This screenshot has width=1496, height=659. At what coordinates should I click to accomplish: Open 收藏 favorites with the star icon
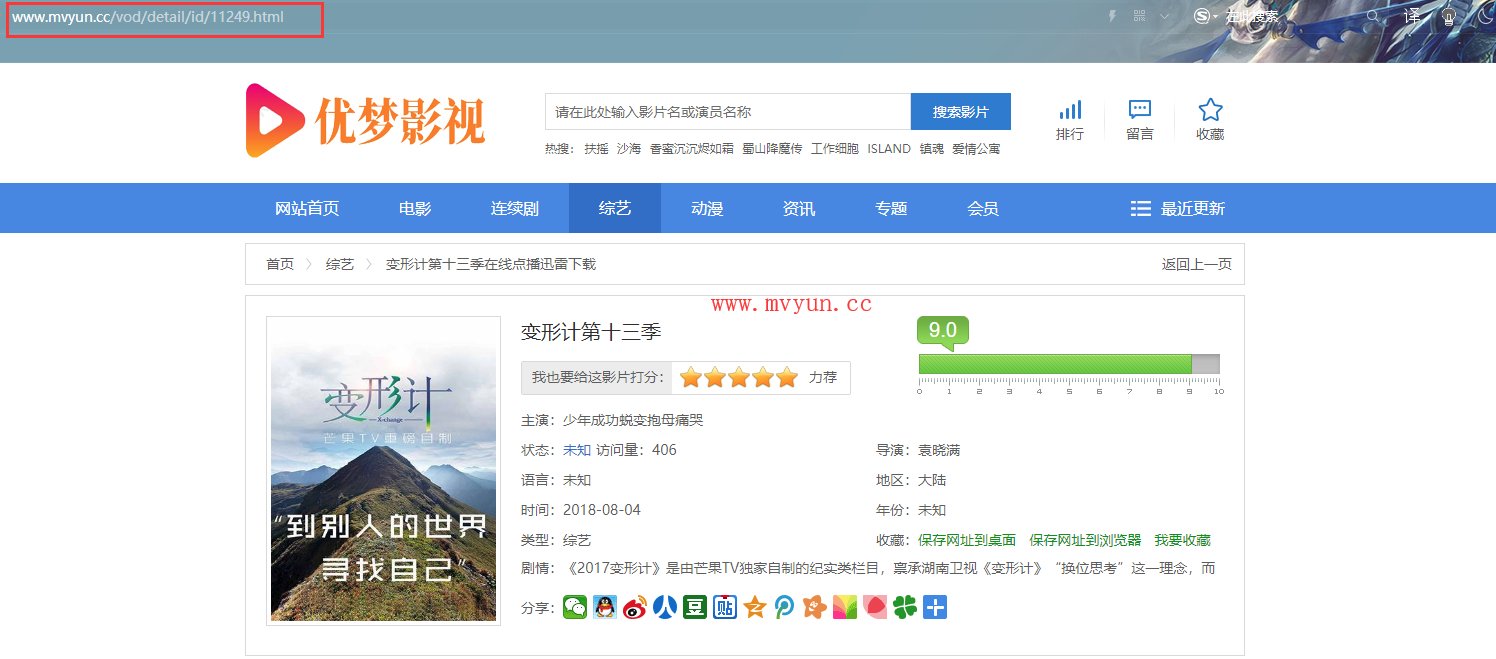click(x=1209, y=118)
